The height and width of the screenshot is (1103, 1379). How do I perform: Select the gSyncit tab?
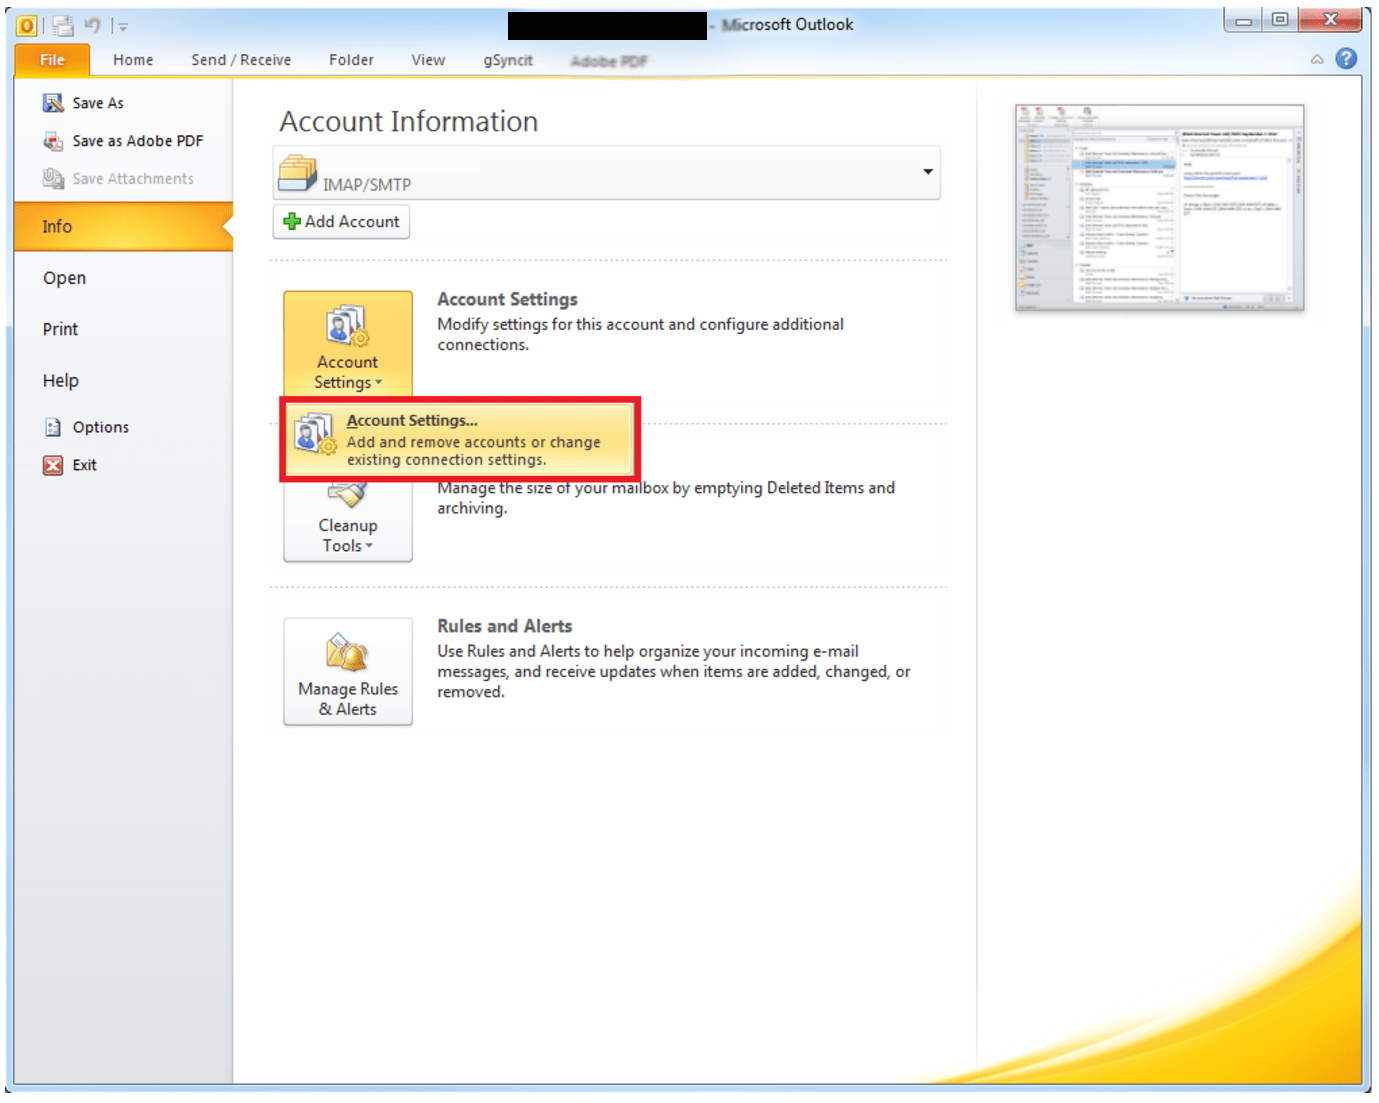coord(508,60)
